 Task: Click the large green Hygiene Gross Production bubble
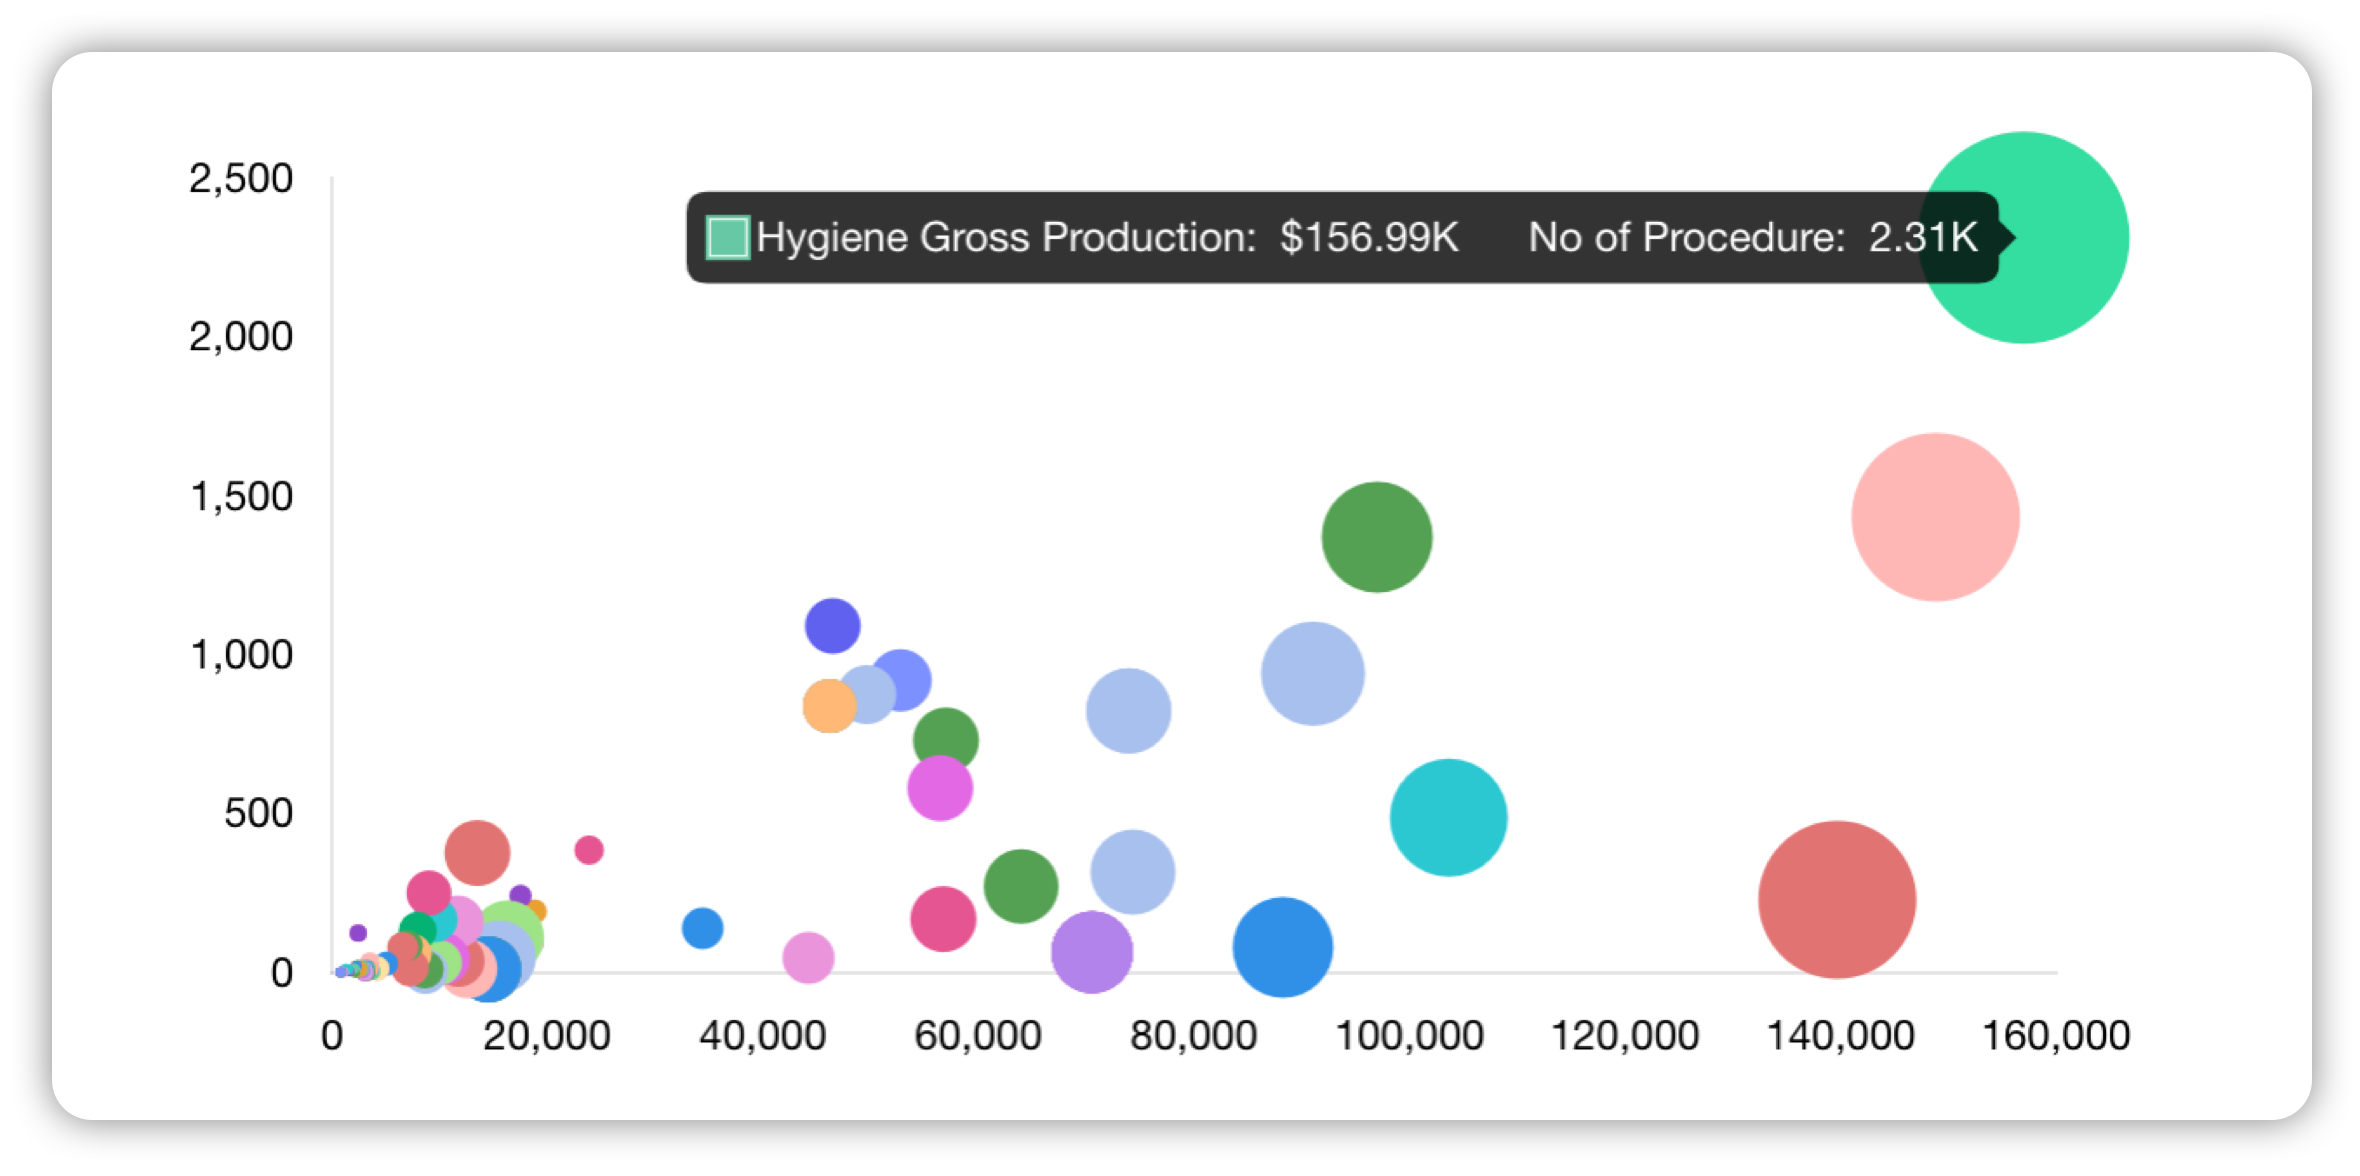click(2024, 238)
